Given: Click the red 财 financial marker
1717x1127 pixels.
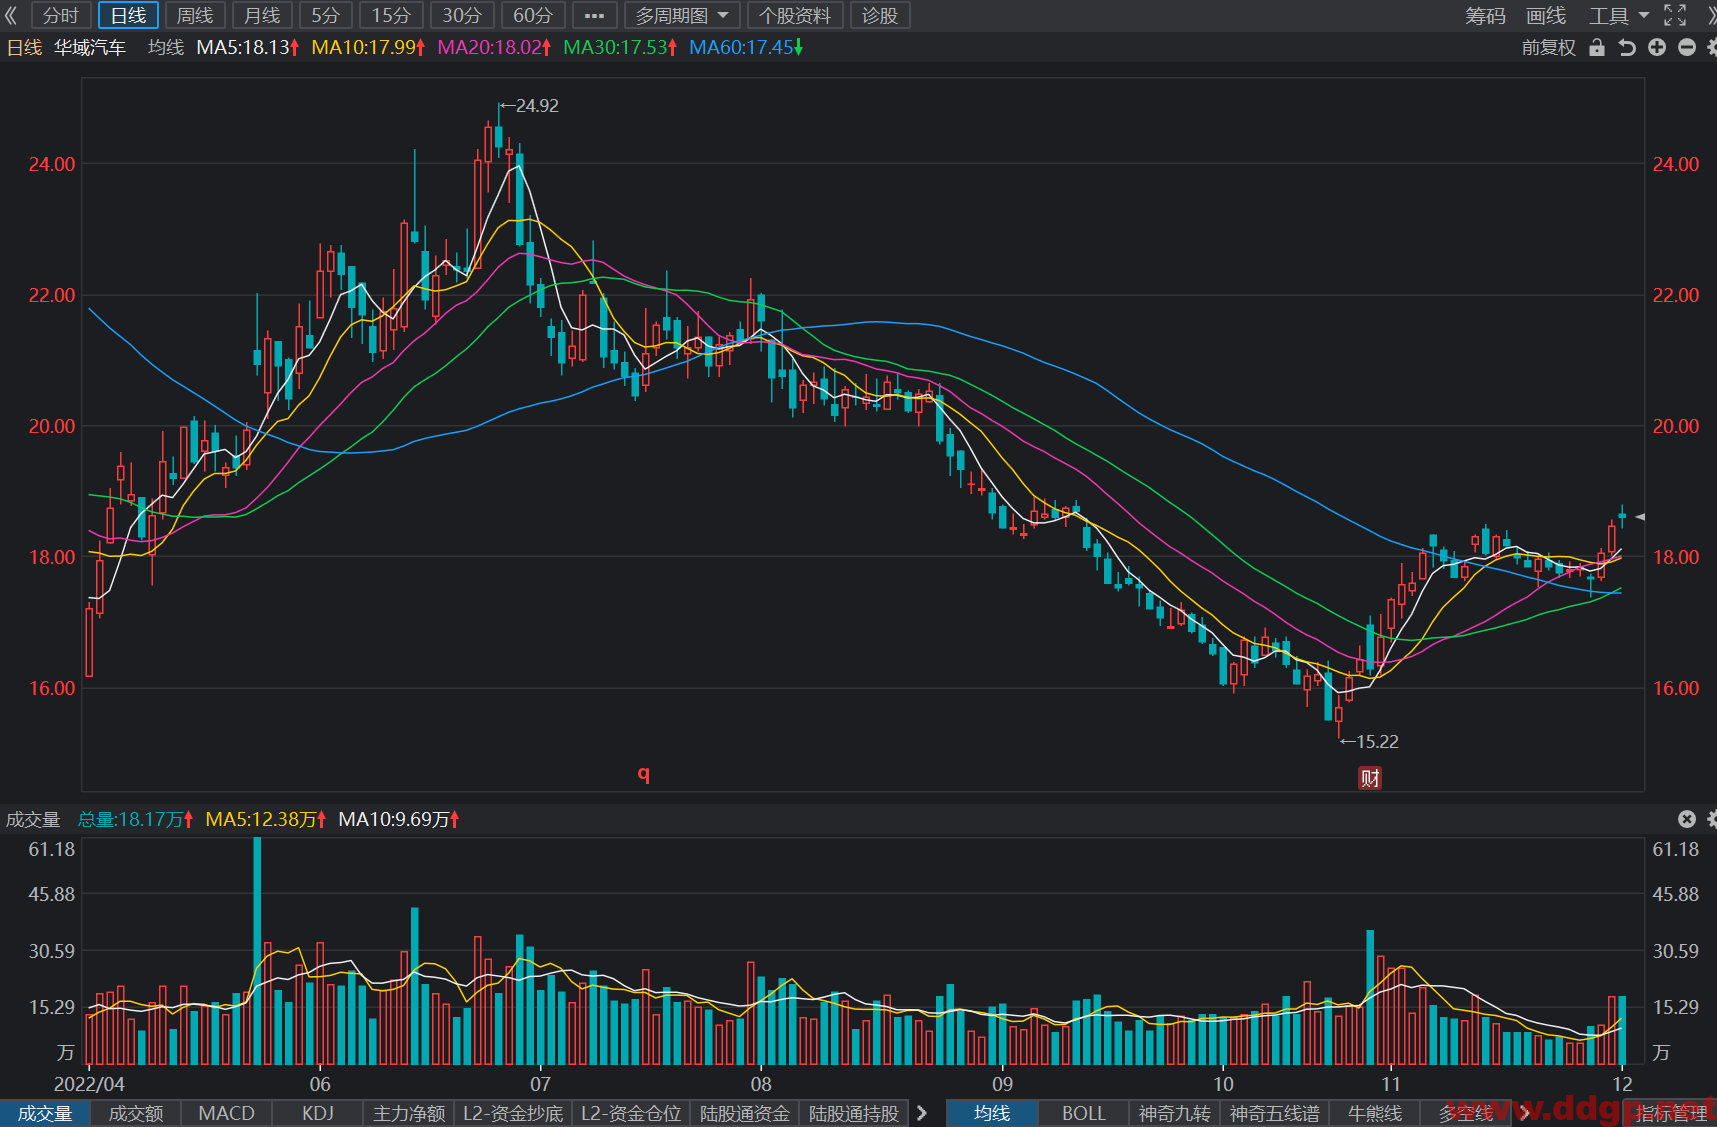Looking at the screenshot, I should (x=1370, y=778).
